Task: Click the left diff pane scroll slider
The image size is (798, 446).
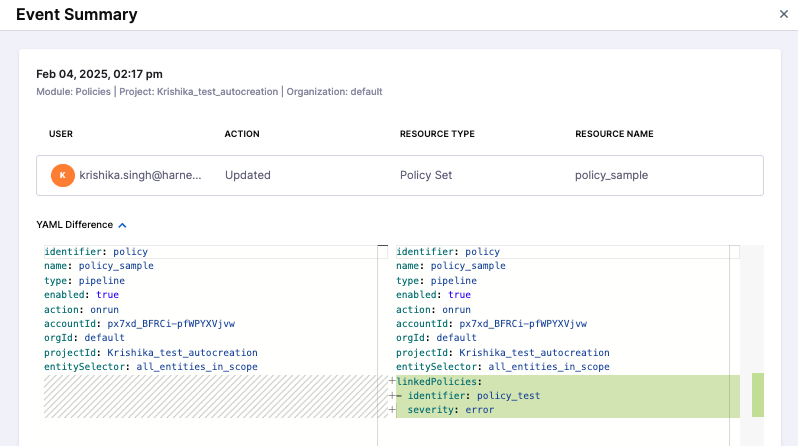Action: pyautogui.click(x=381, y=251)
